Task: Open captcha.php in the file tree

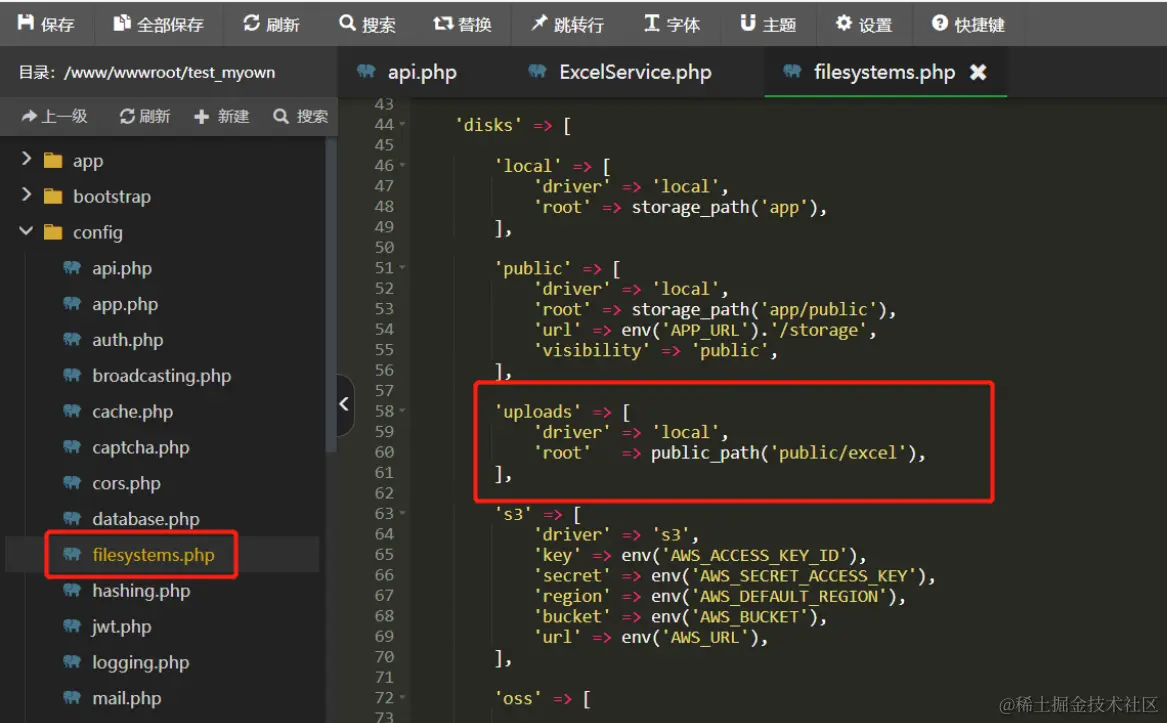Action: 141,447
